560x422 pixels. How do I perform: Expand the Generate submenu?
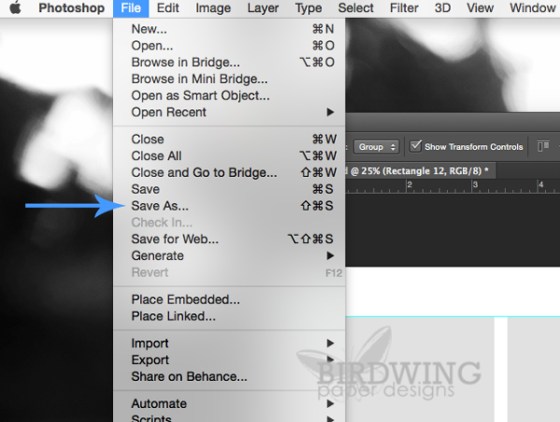229,256
